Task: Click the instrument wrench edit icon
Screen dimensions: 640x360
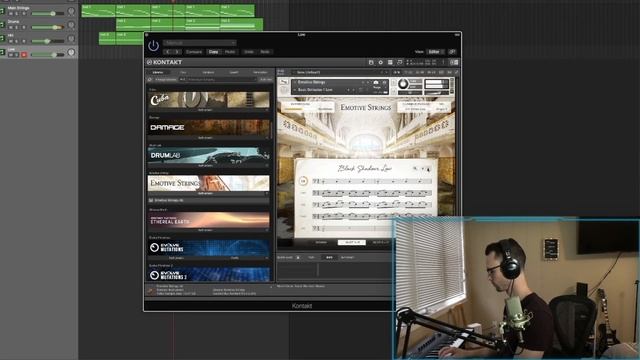Action: click(x=284, y=82)
